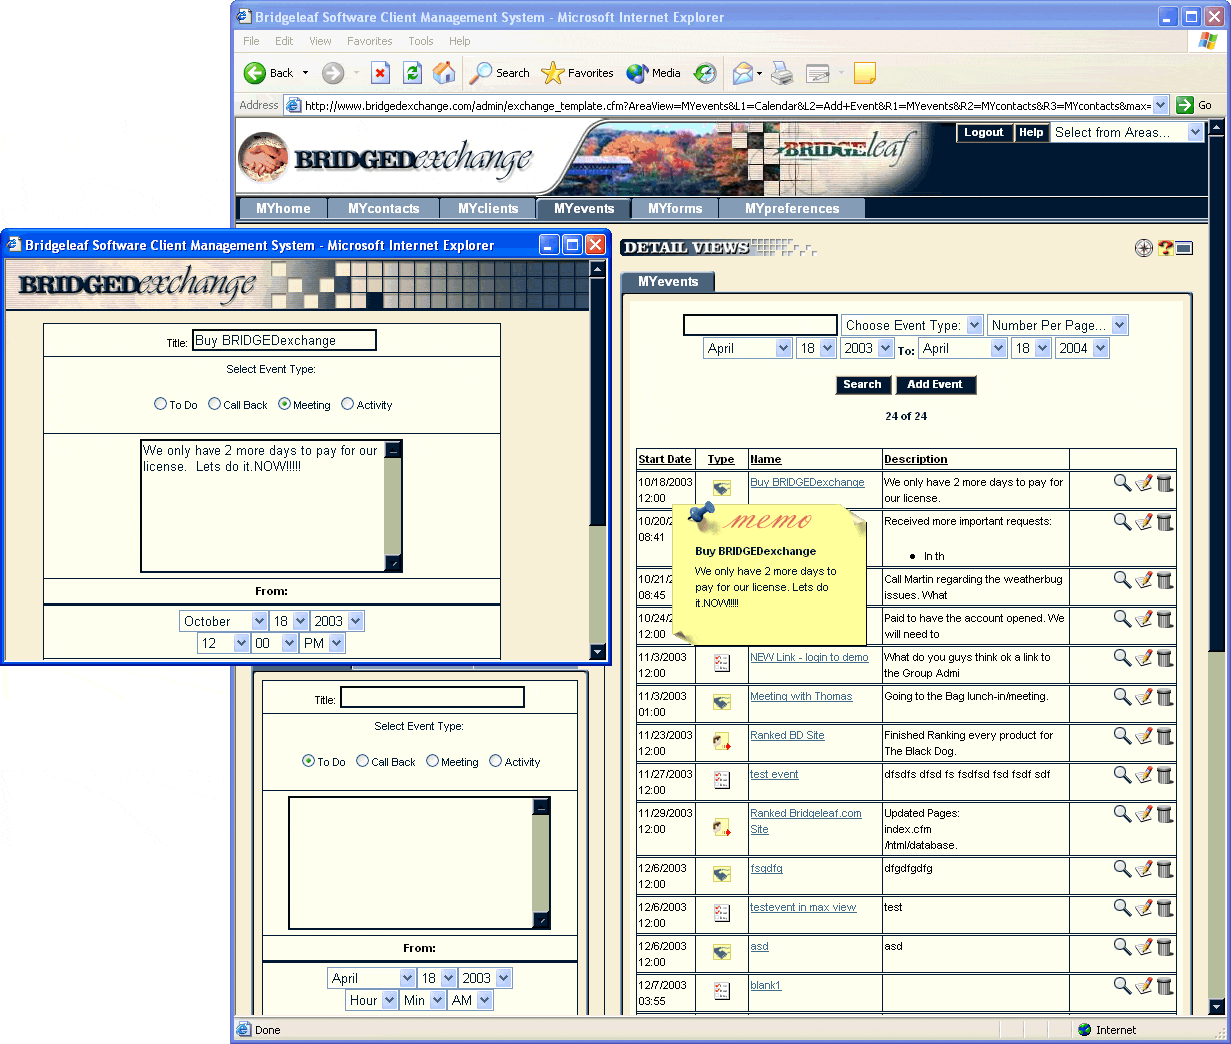This screenshot has width=1231, height=1044.
Task: Select Activity radio in main window form
Action: tap(495, 761)
